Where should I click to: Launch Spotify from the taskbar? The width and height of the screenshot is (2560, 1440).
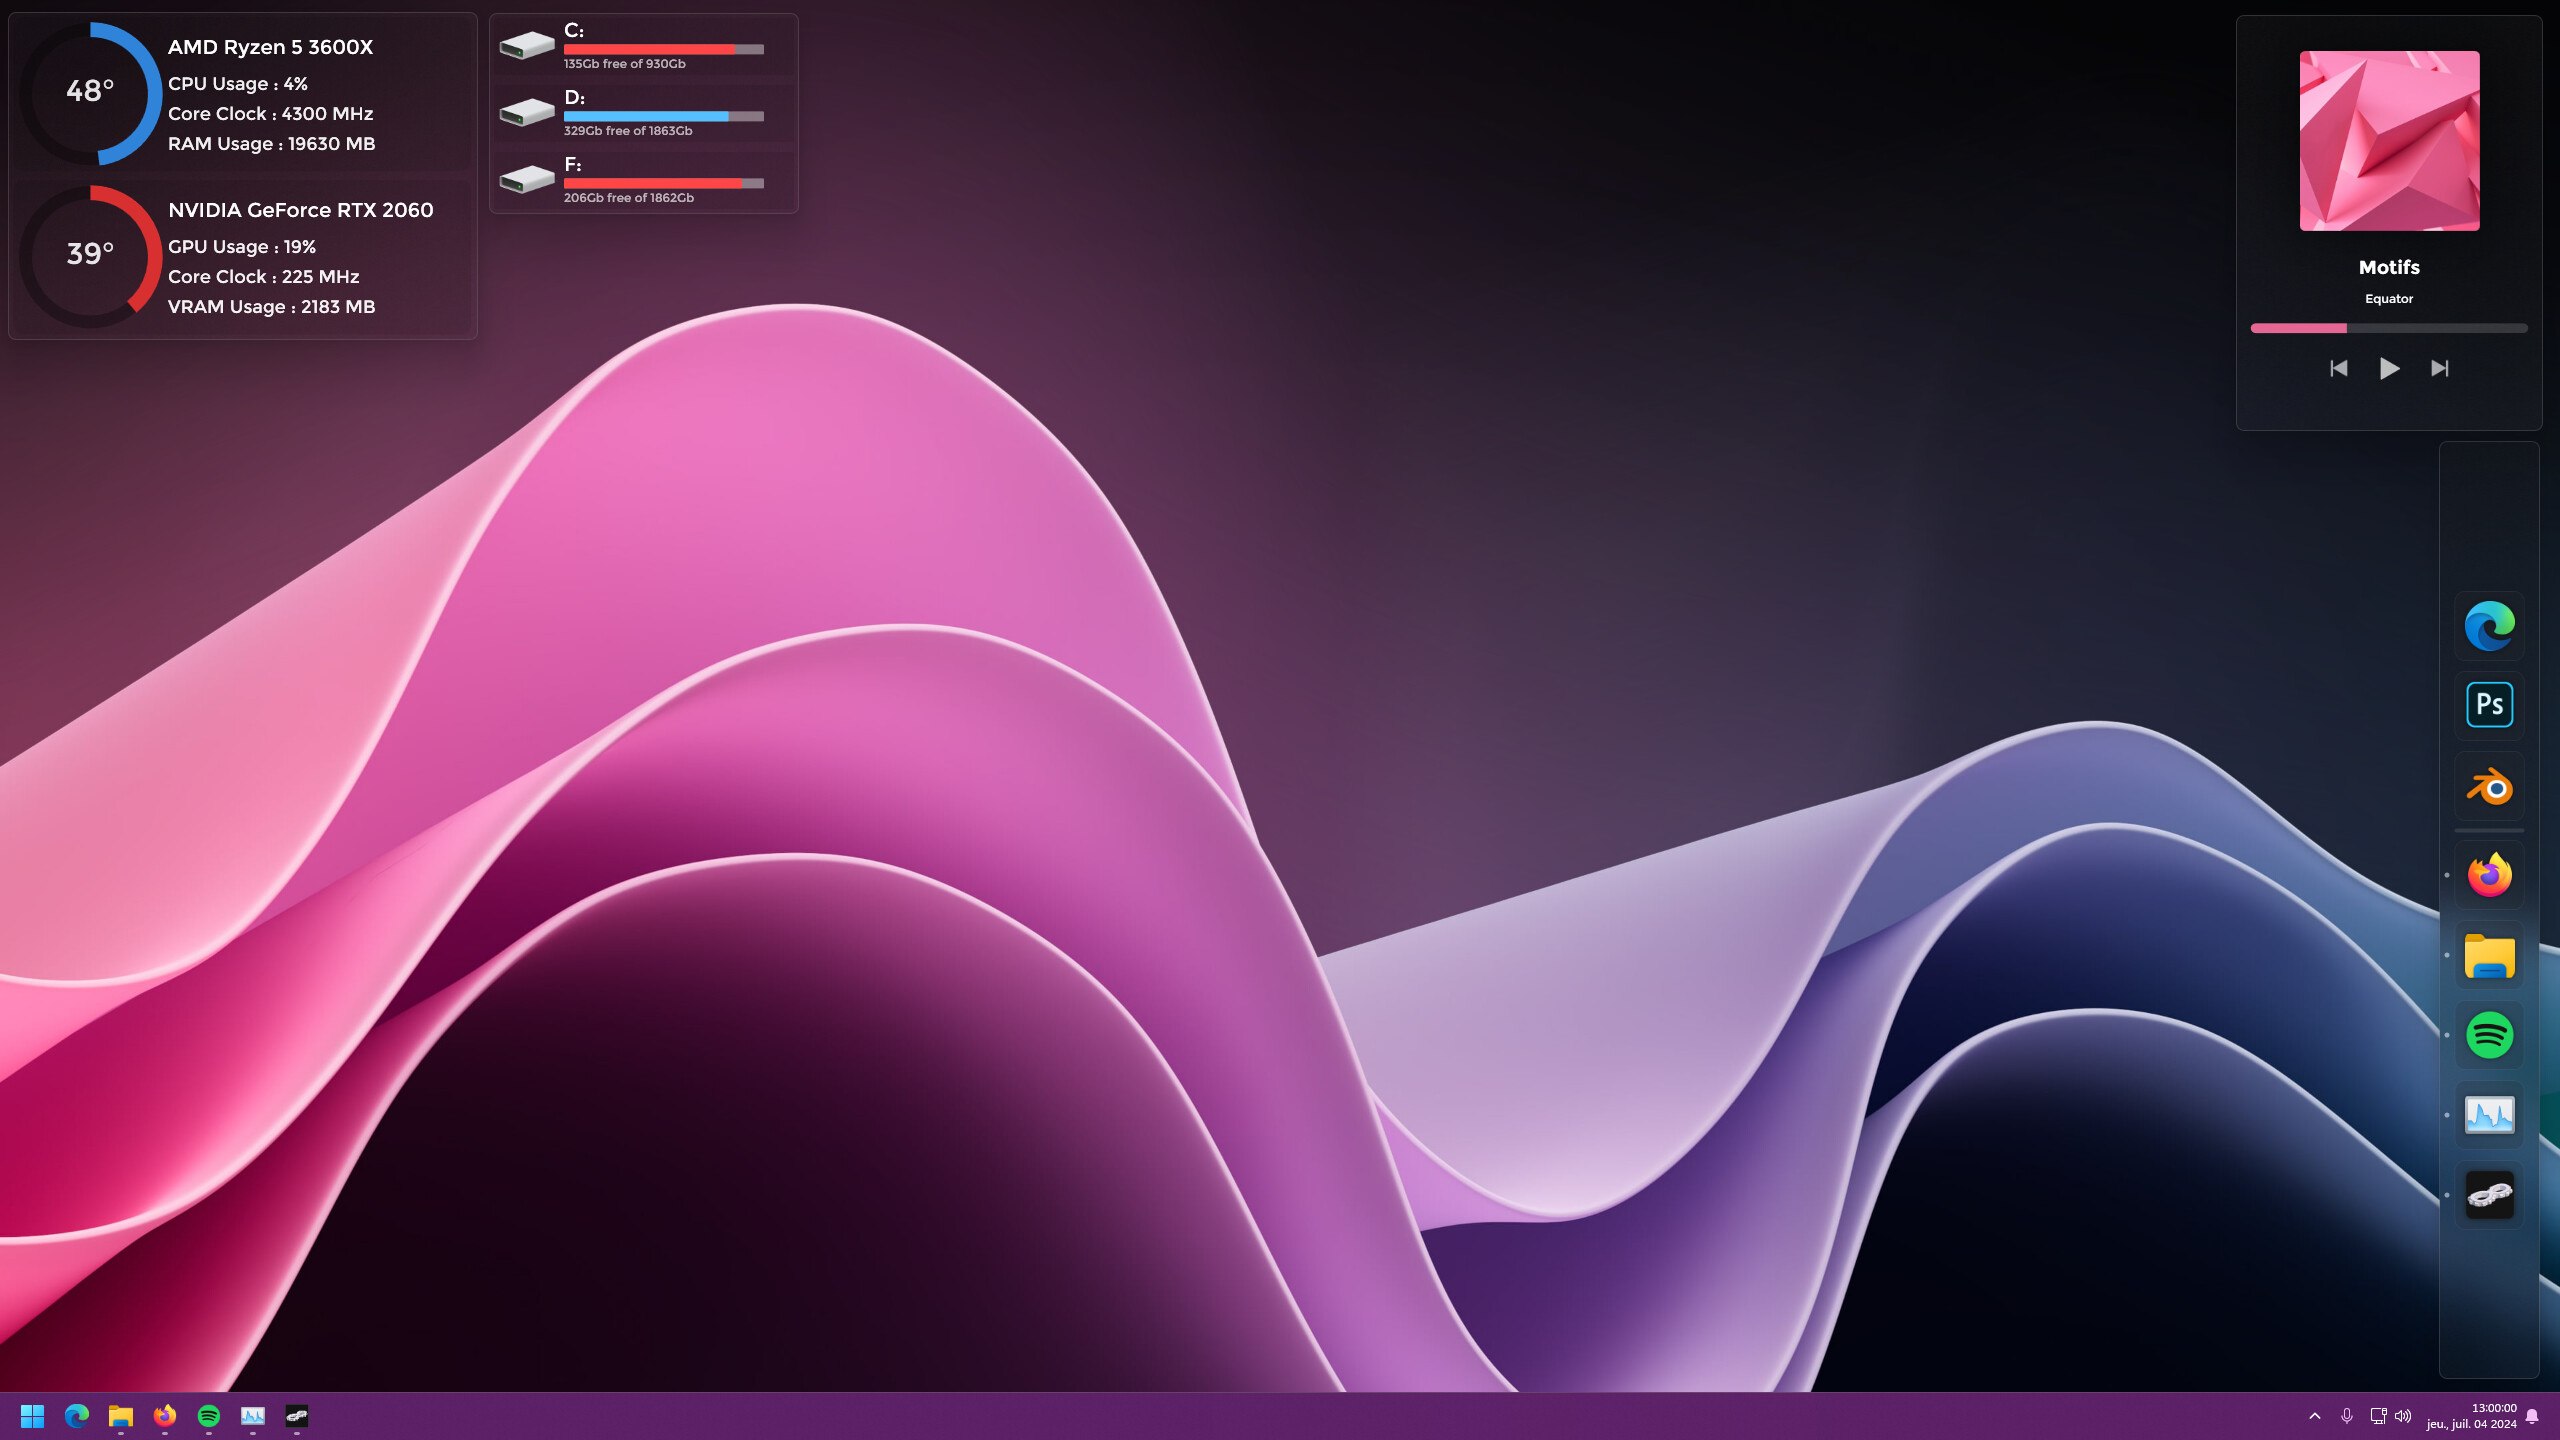pyautogui.click(x=209, y=1417)
